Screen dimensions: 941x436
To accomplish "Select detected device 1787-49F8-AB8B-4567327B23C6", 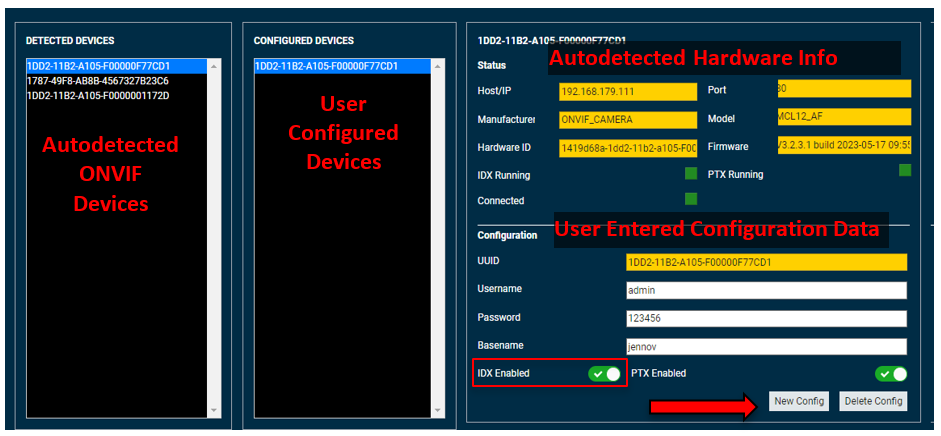I will coord(97,81).
